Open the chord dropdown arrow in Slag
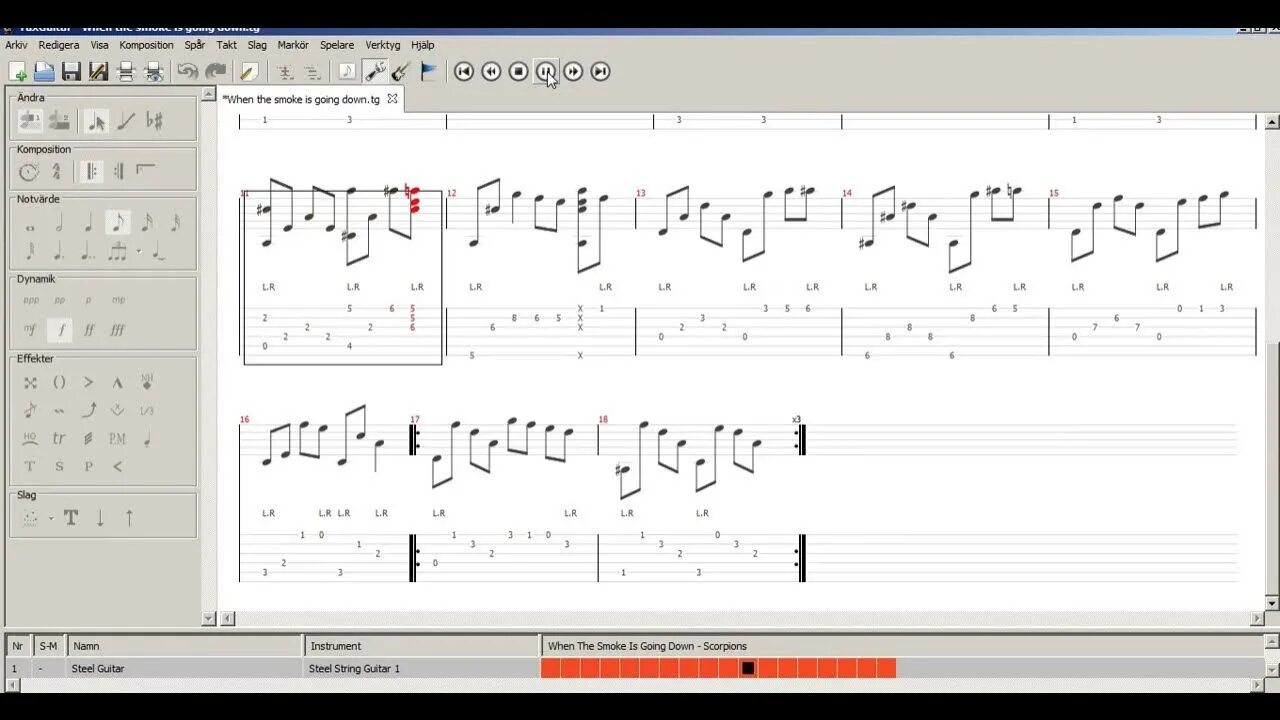1280x720 pixels. click(51, 518)
